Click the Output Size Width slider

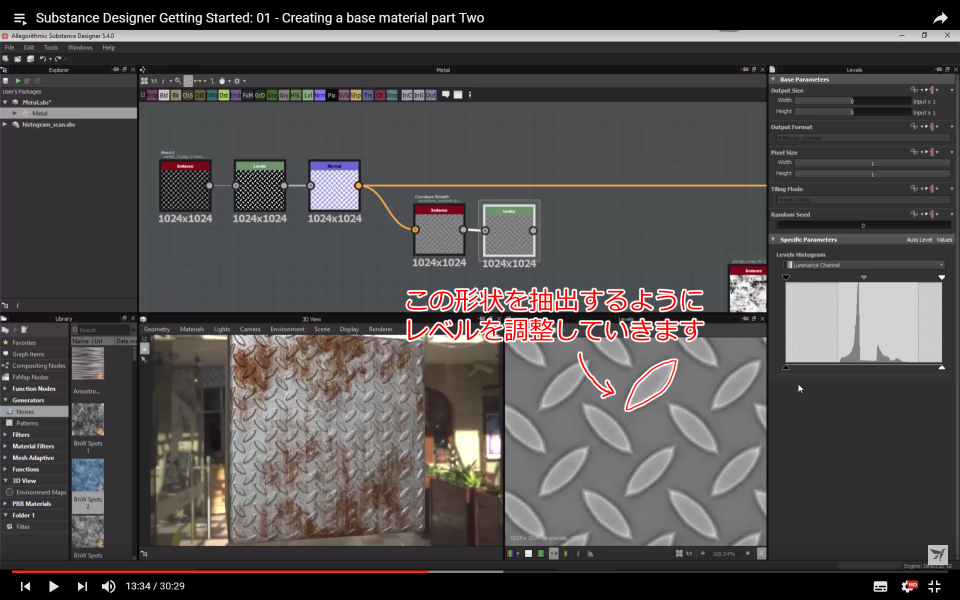click(853, 101)
